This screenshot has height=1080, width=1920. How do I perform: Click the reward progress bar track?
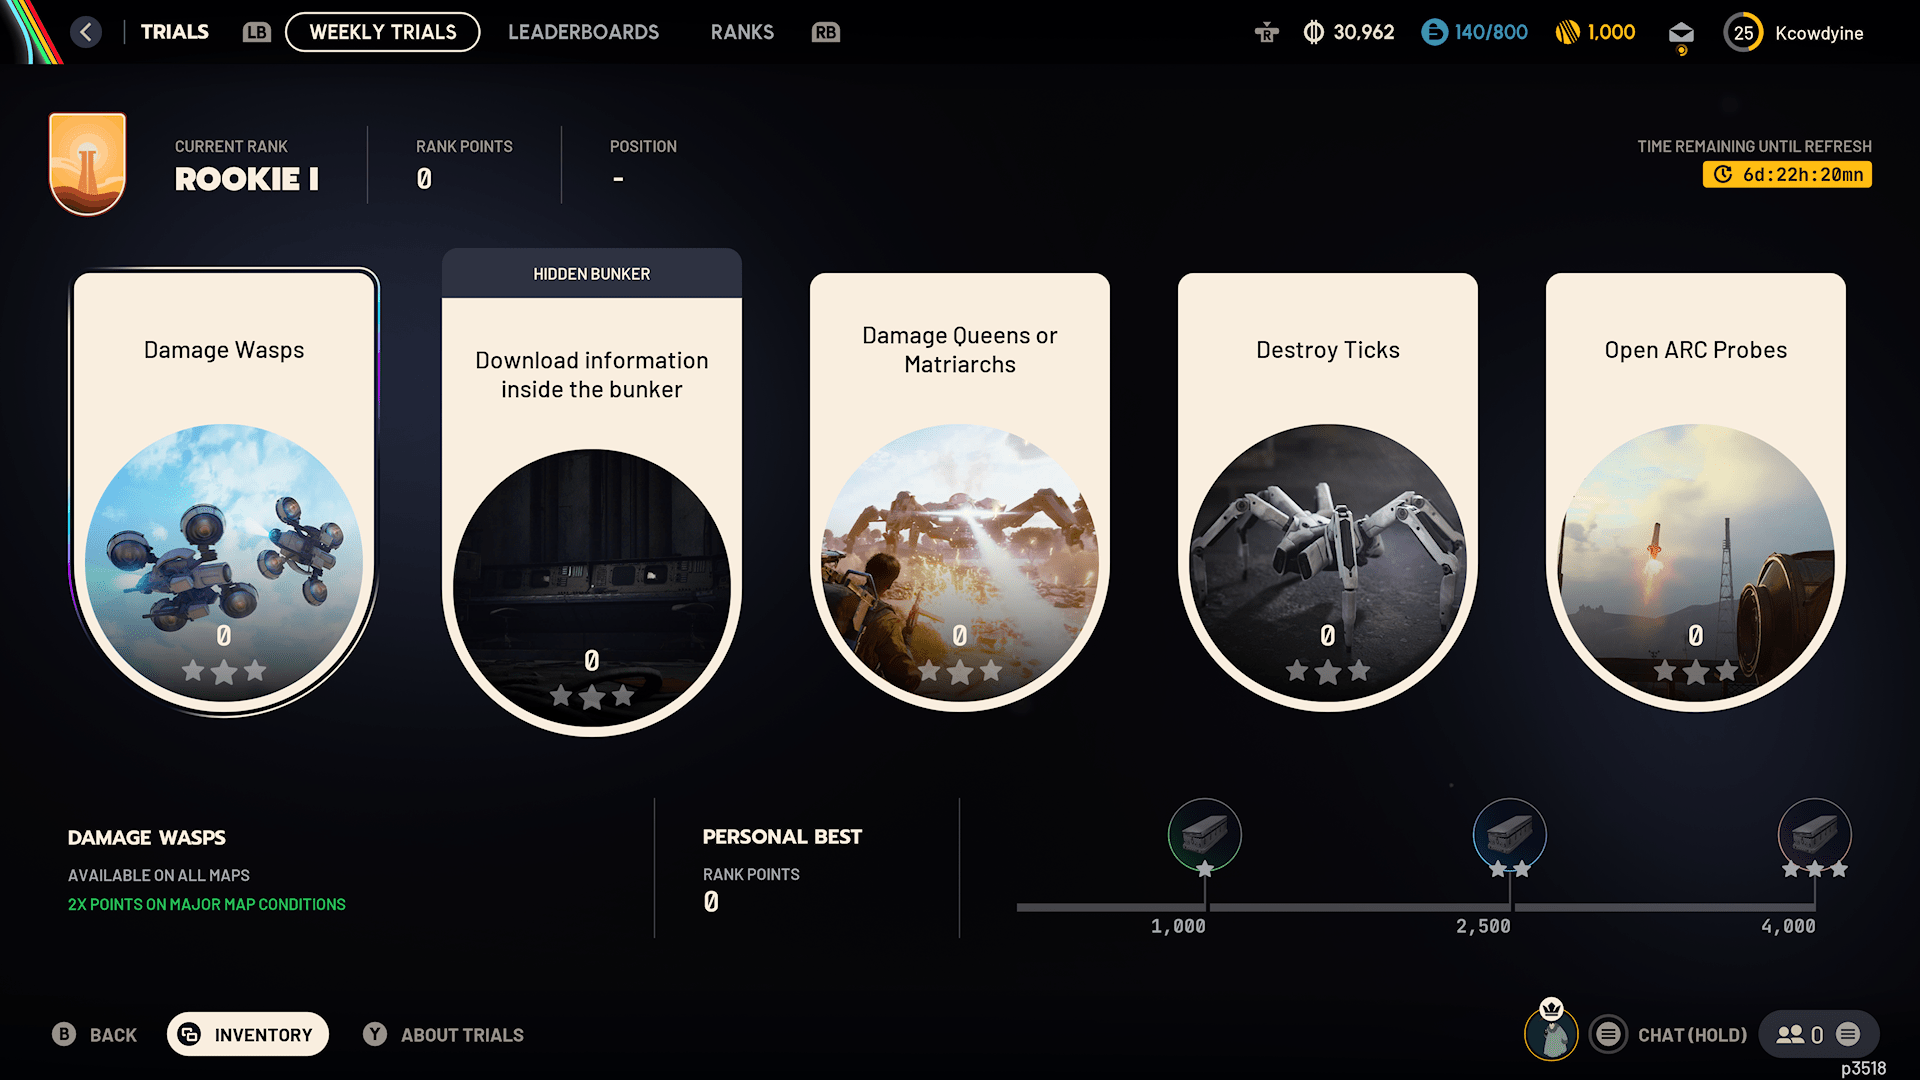pos(1430,907)
